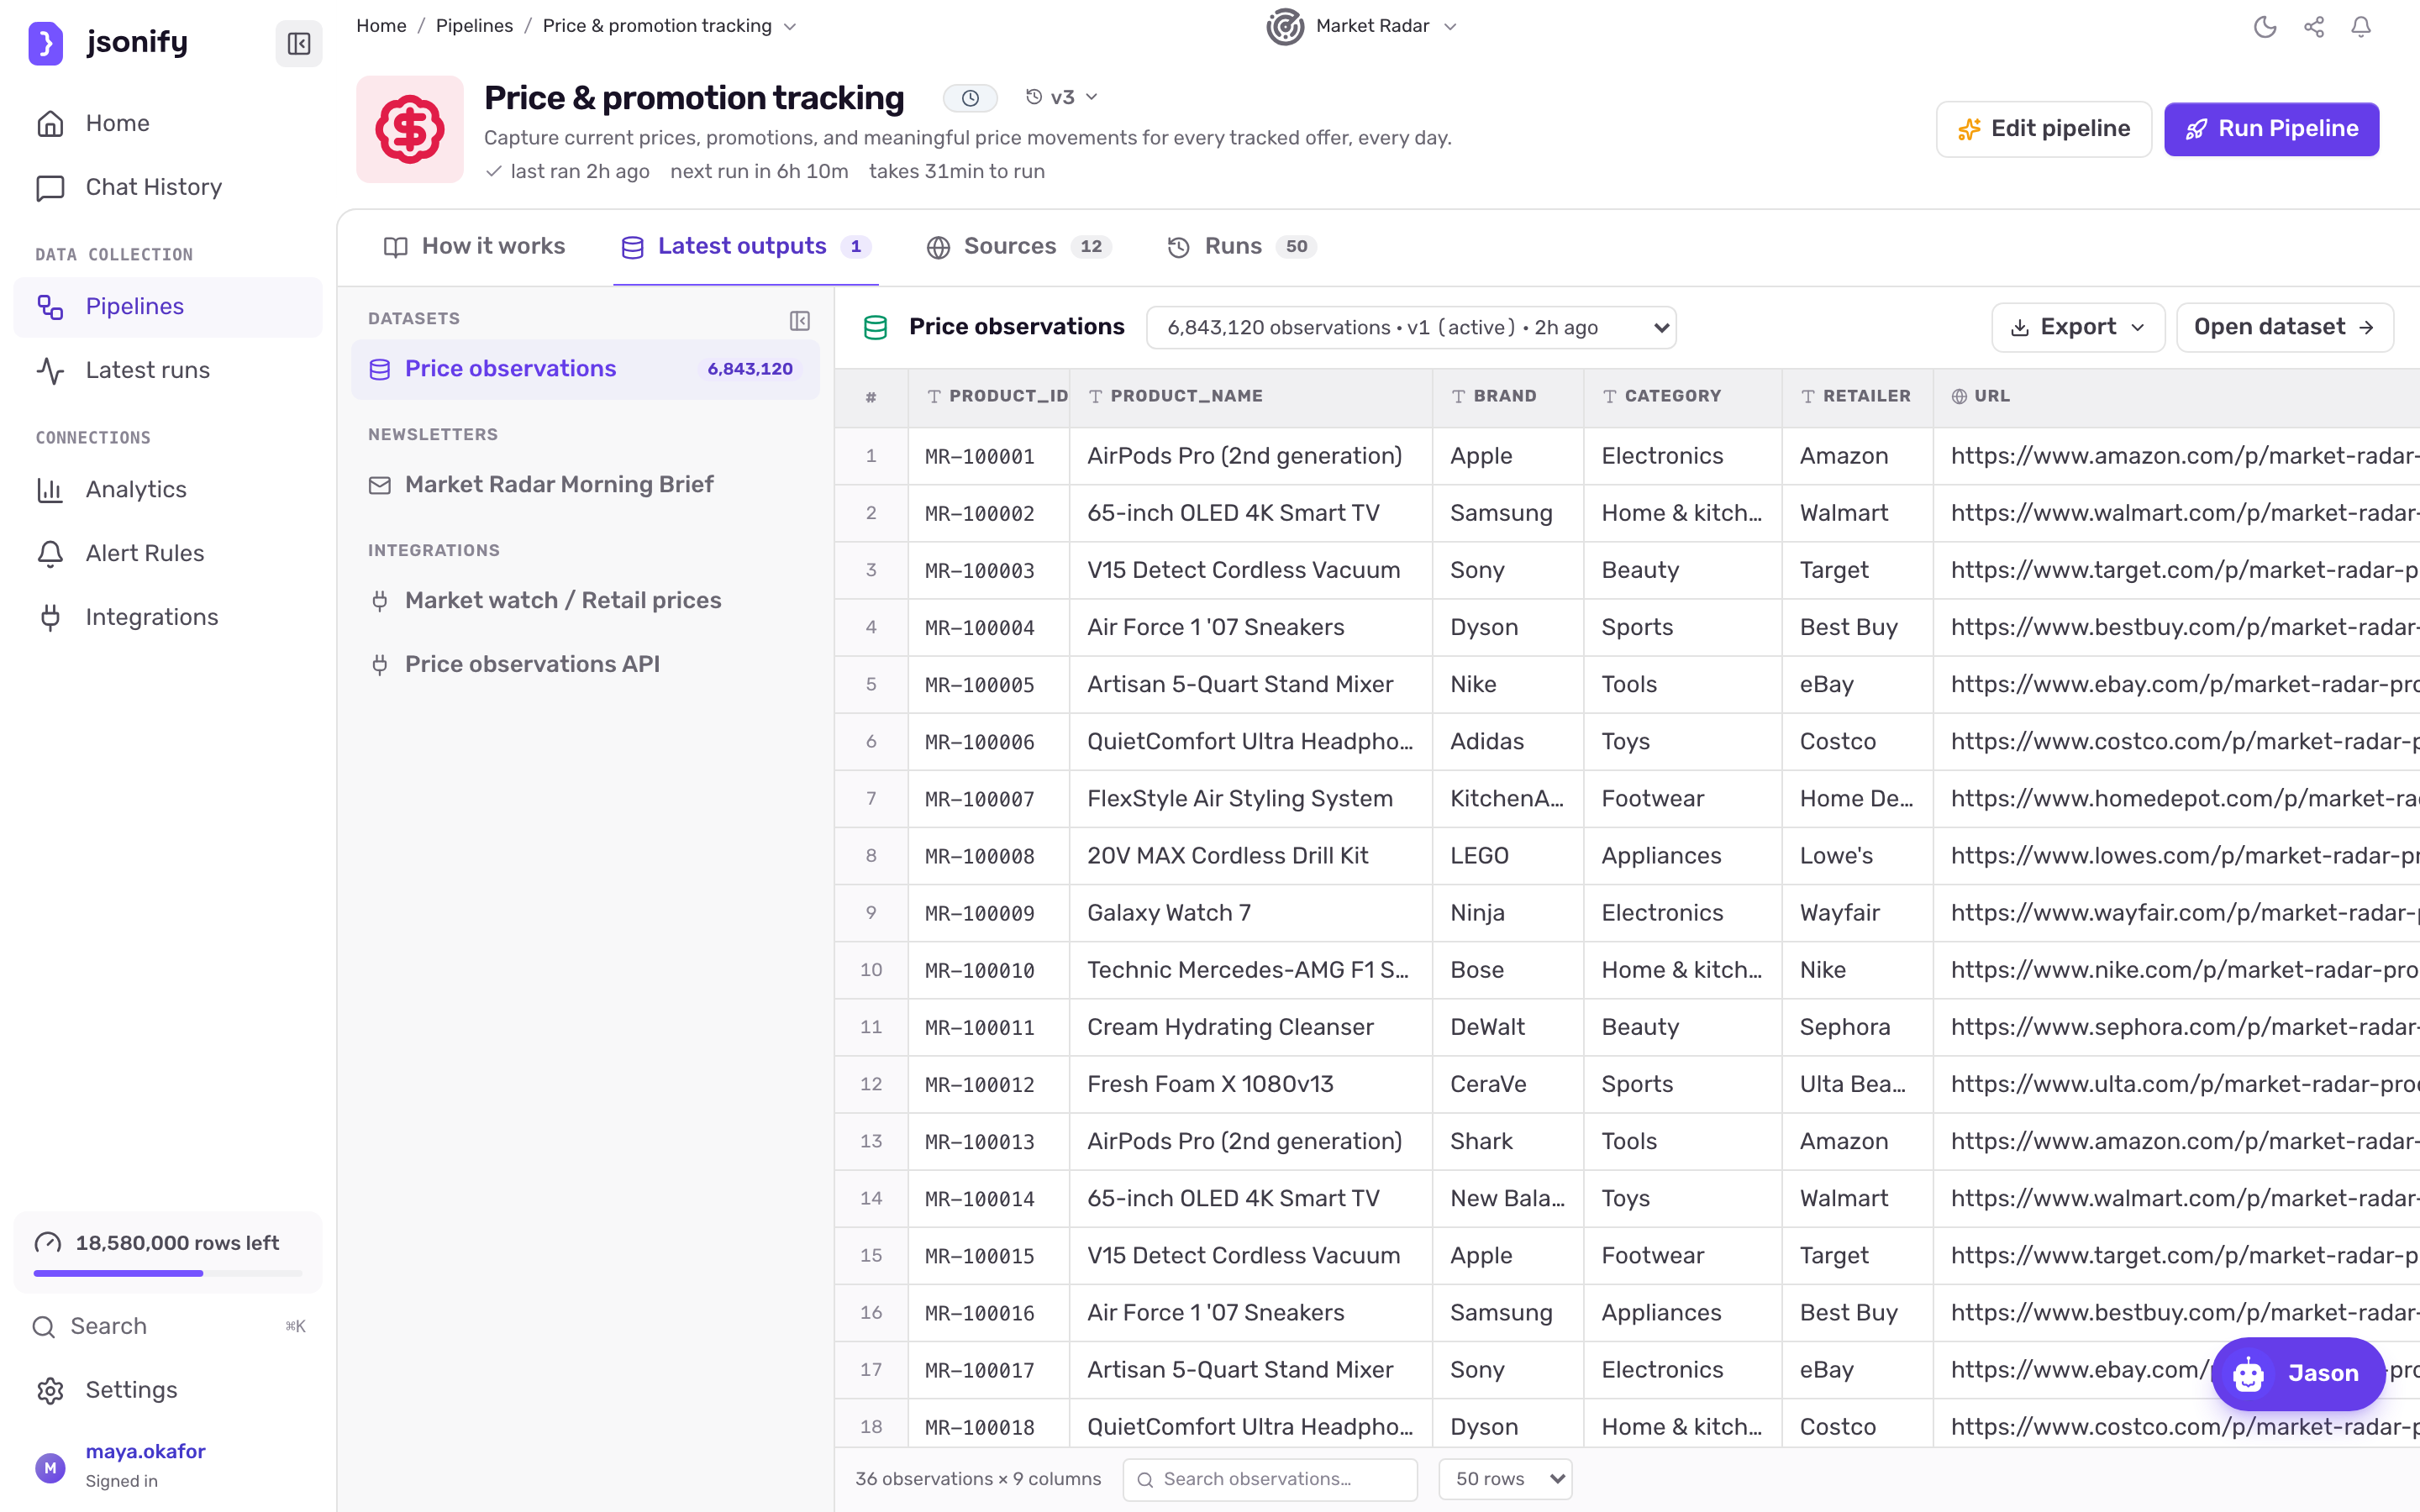
Task: Open Market Radar Morning Brief newsletter
Action: click(x=585, y=485)
